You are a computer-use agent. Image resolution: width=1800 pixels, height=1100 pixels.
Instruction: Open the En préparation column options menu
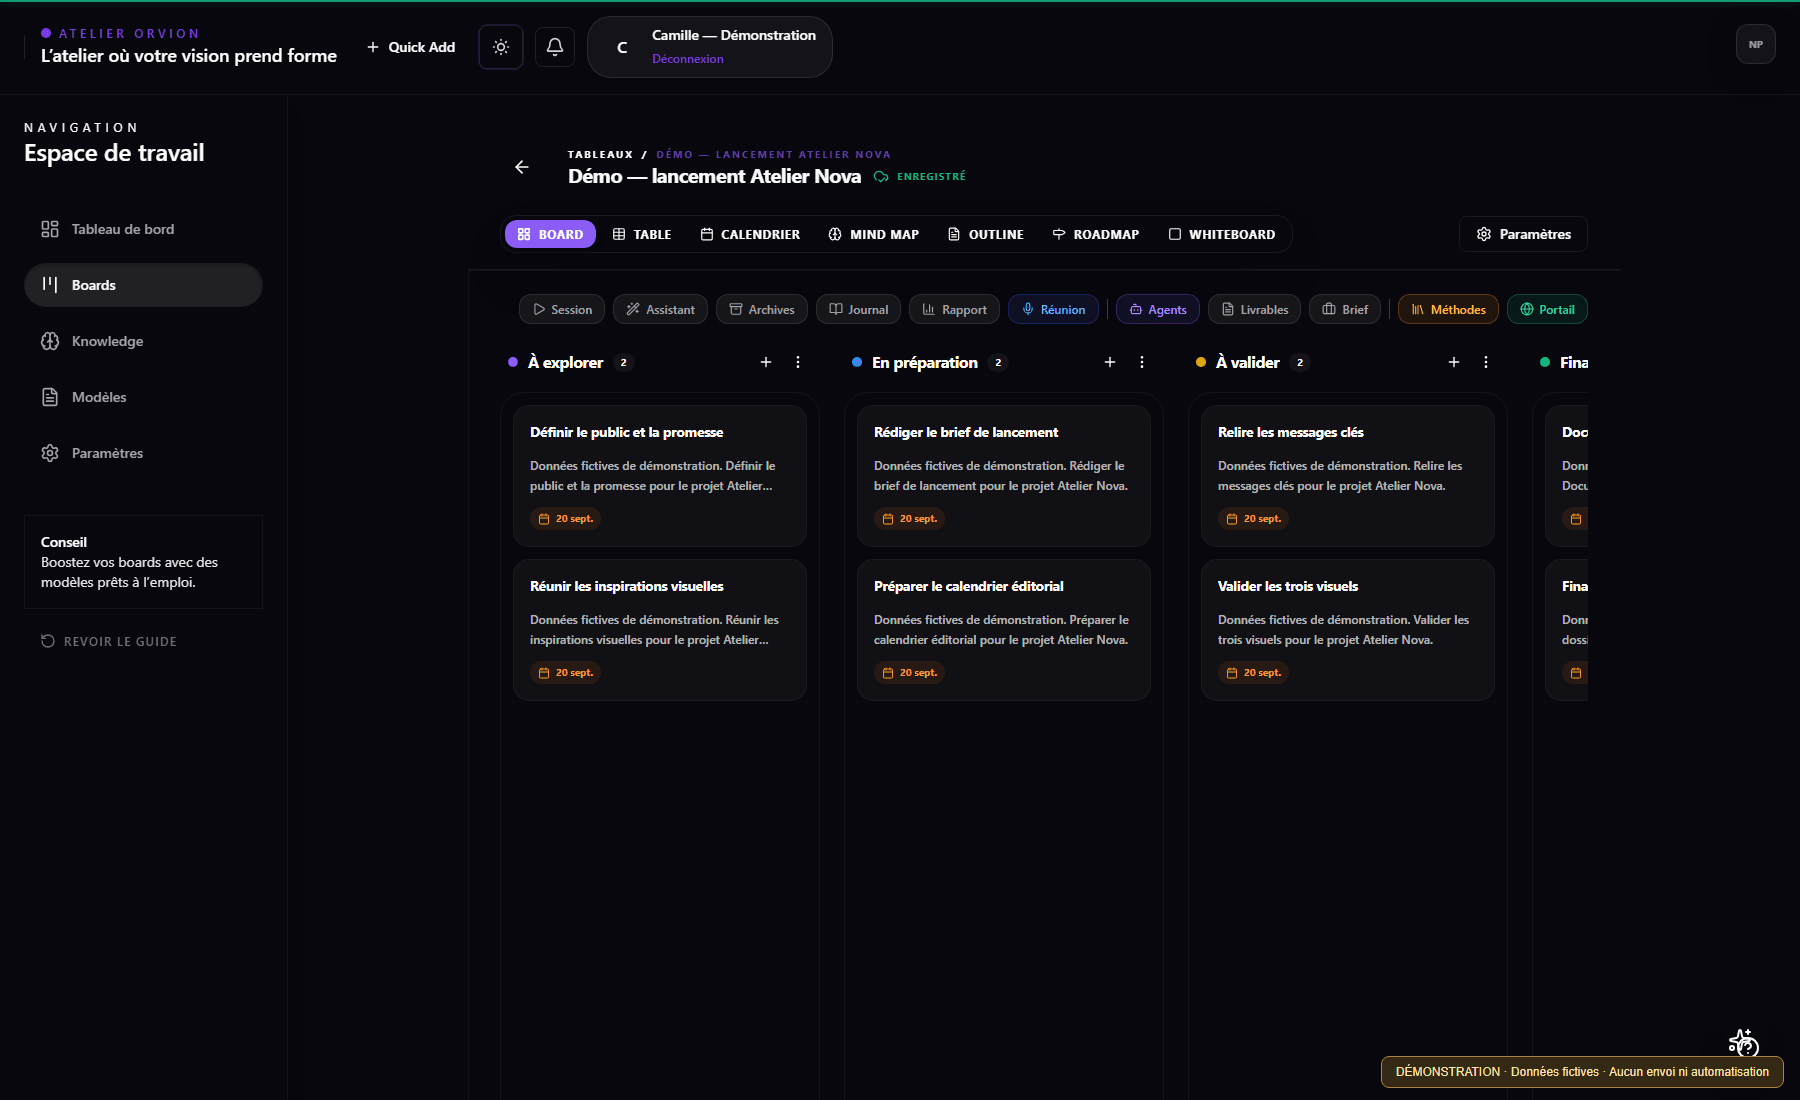click(1142, 362)
